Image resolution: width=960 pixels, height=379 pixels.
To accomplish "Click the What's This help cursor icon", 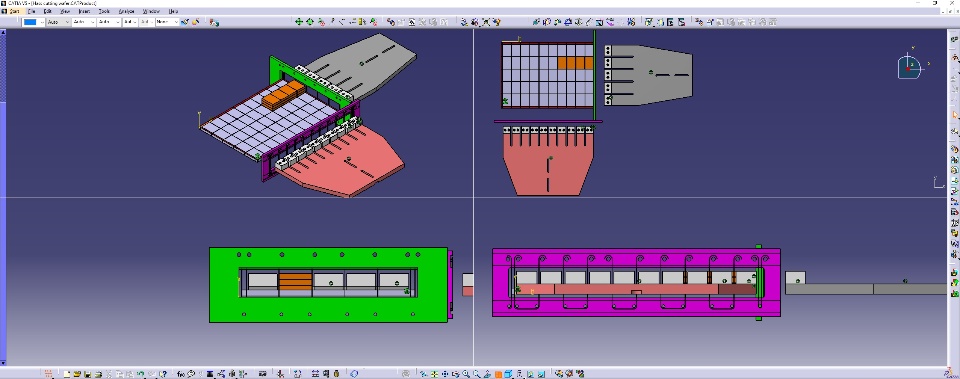I will (x=163, y=373).
